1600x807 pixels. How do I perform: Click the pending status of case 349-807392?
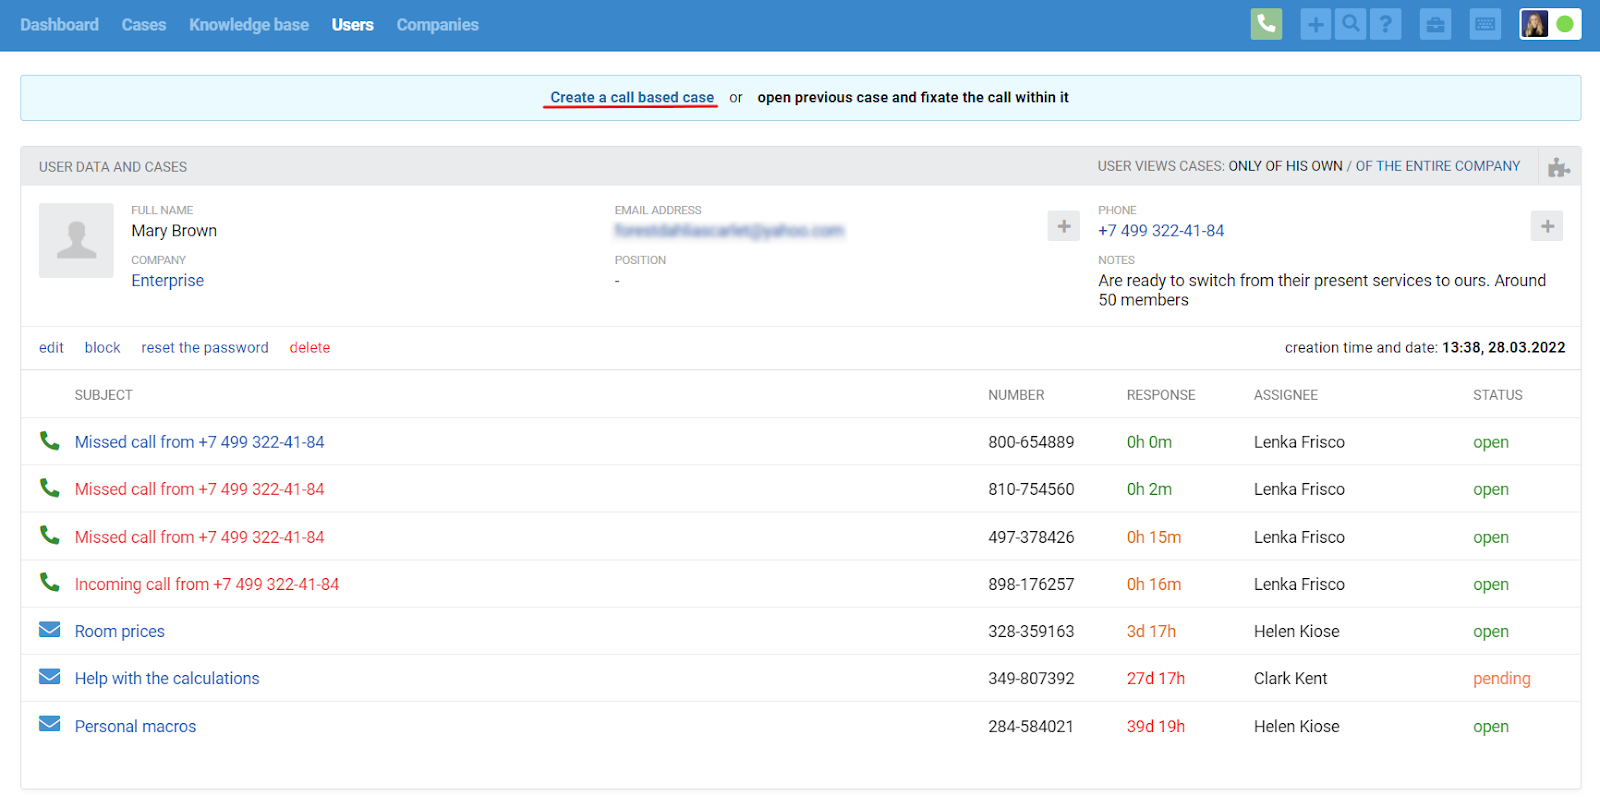point(1502,678)
